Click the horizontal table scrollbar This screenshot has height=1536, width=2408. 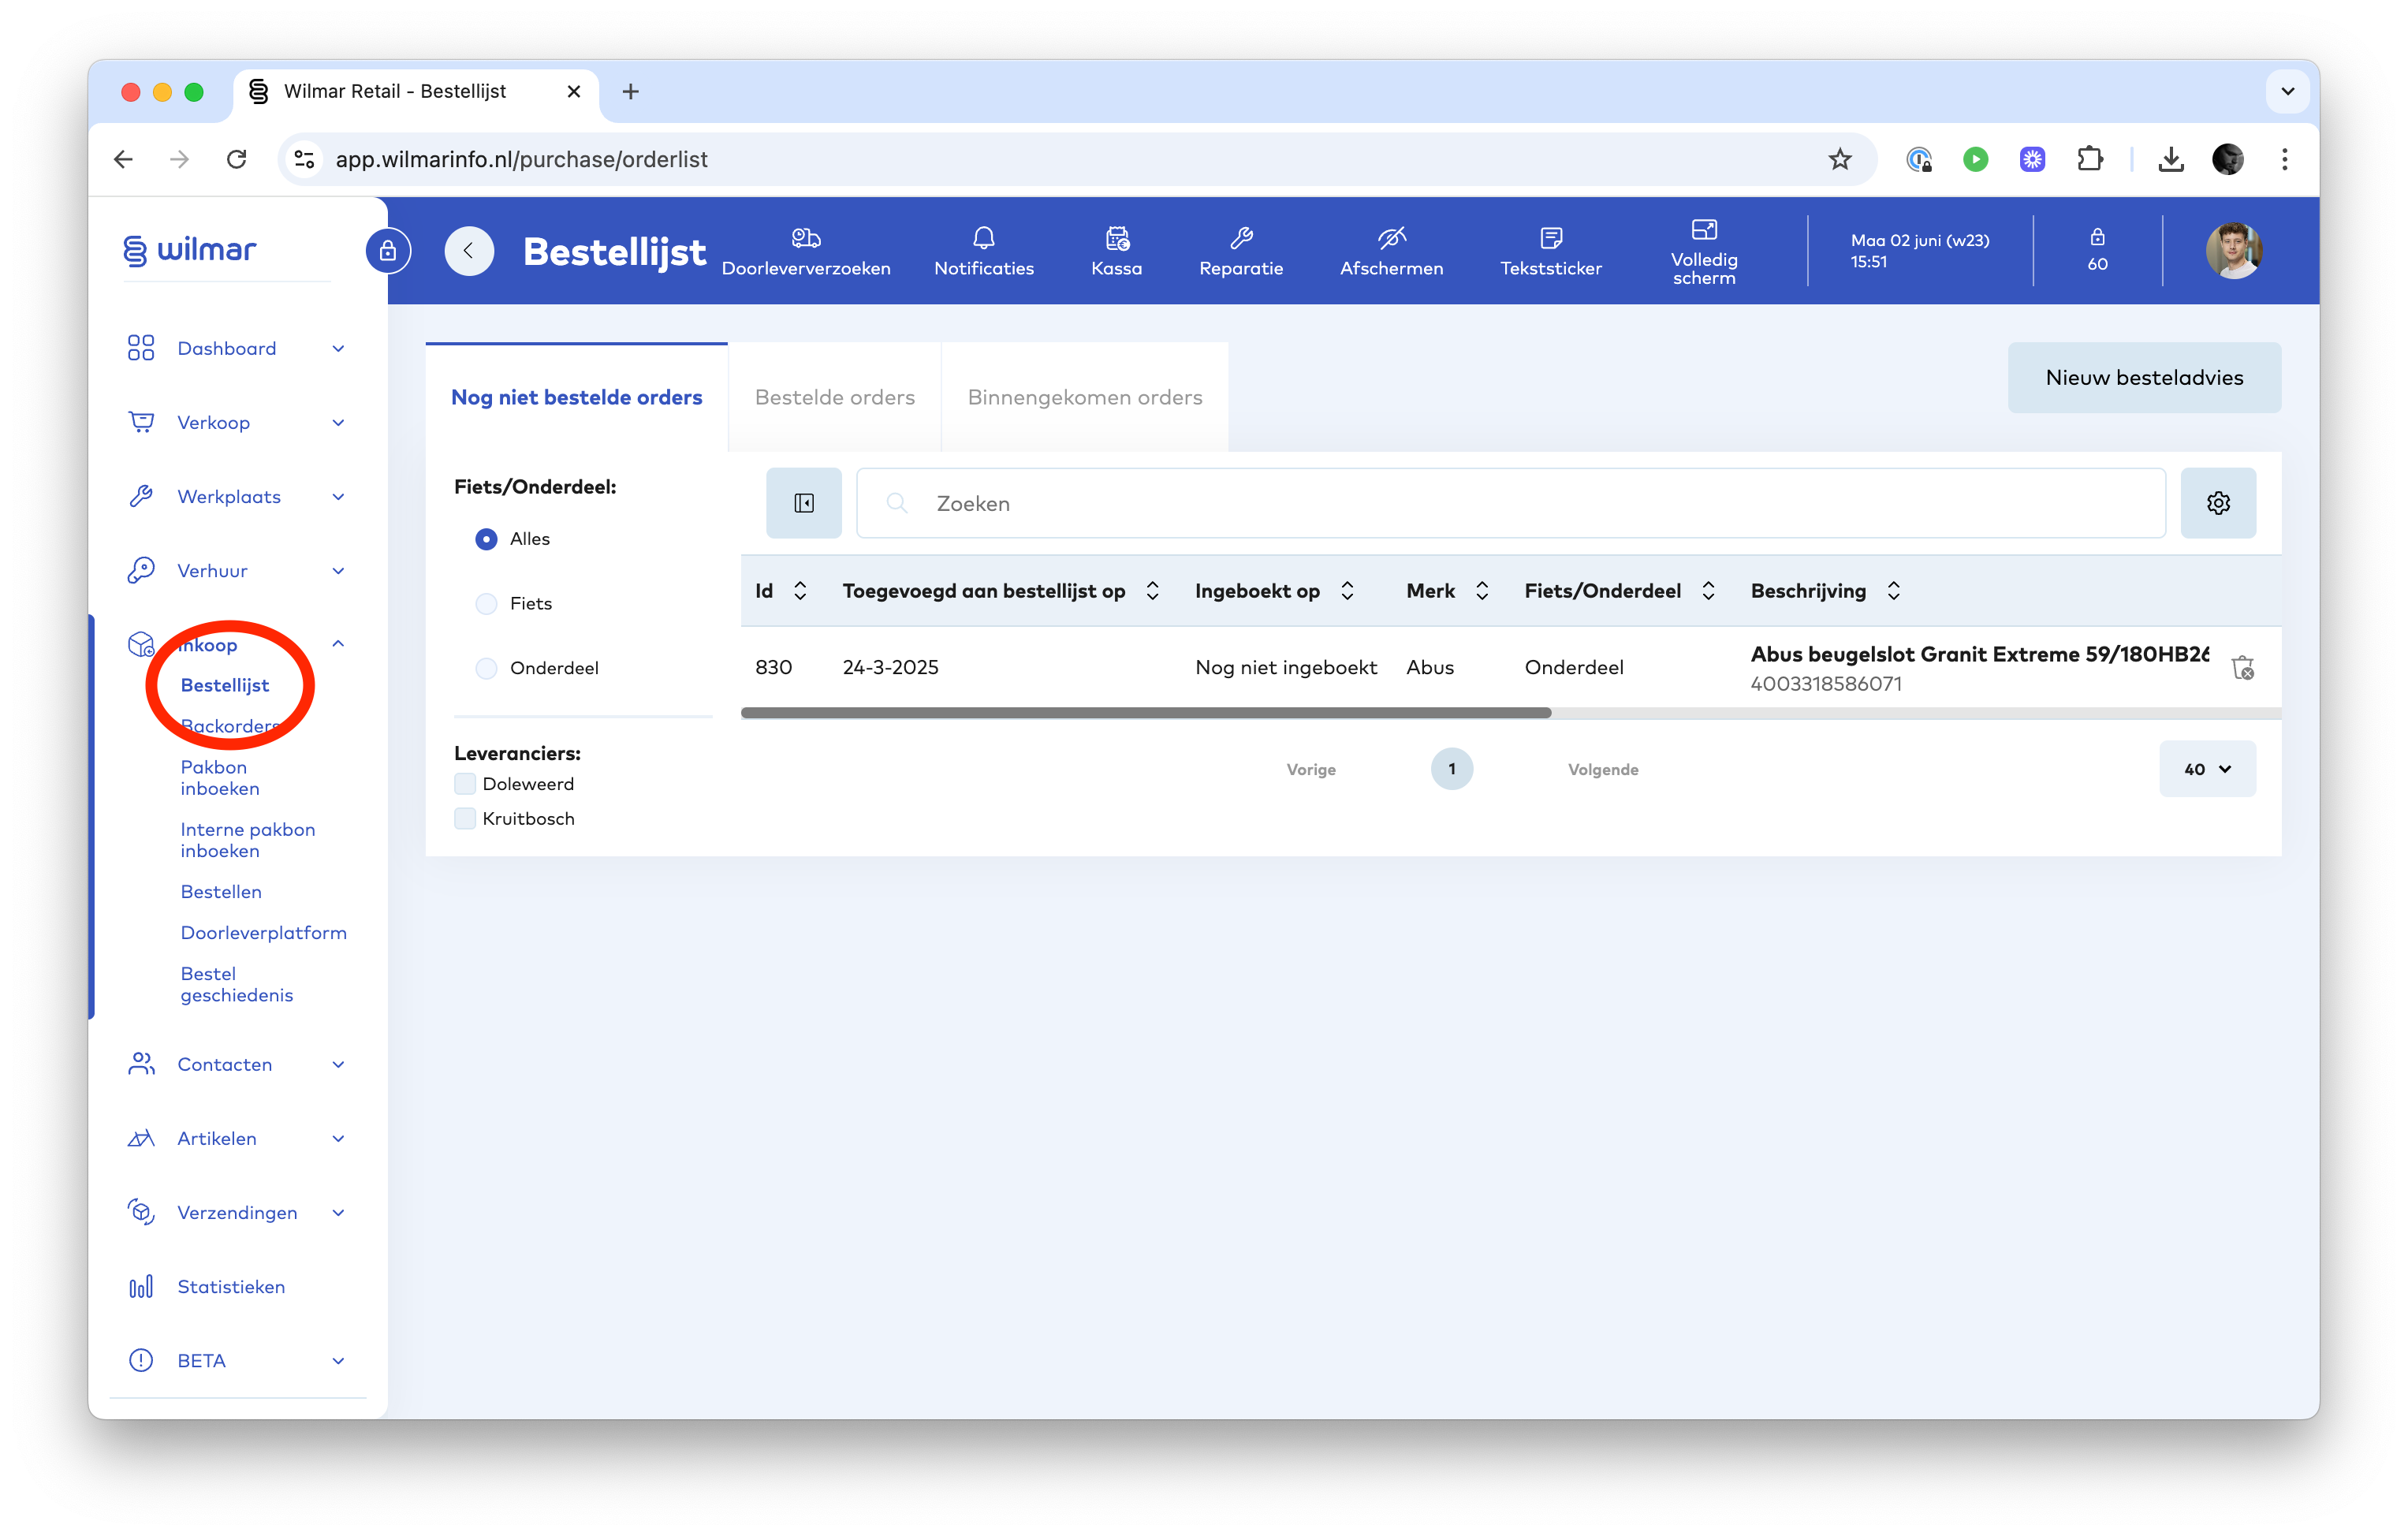click(x=1145, y=713)
